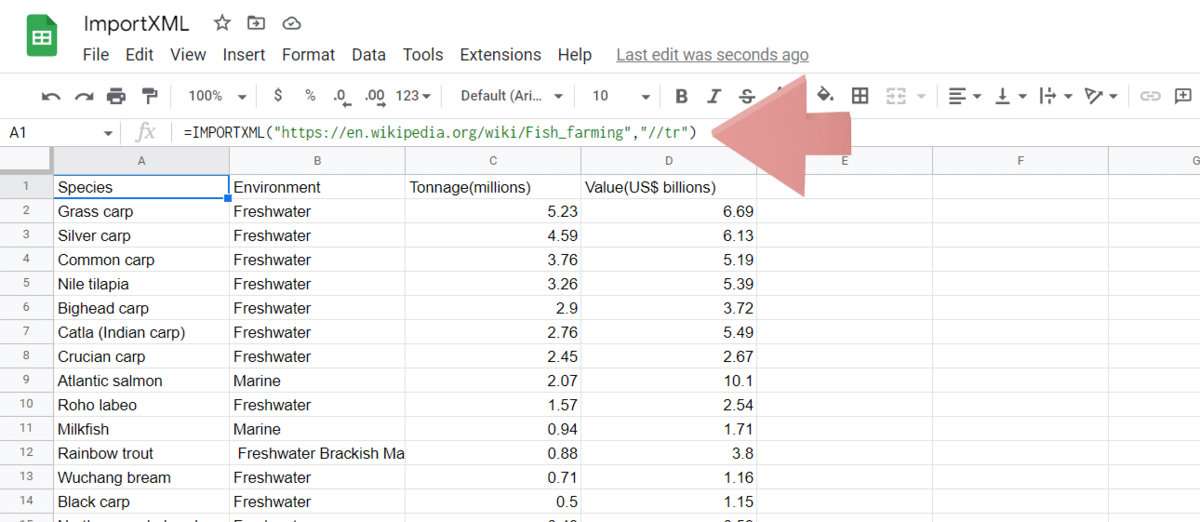Open the Default (Ari... font dropdown

pos(512,96)
